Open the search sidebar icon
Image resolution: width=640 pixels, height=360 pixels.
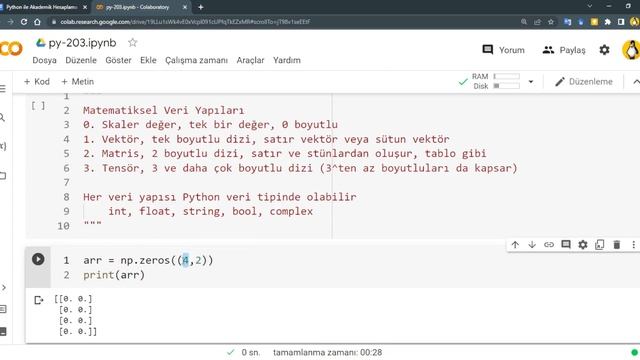click(x=2, y=118)
